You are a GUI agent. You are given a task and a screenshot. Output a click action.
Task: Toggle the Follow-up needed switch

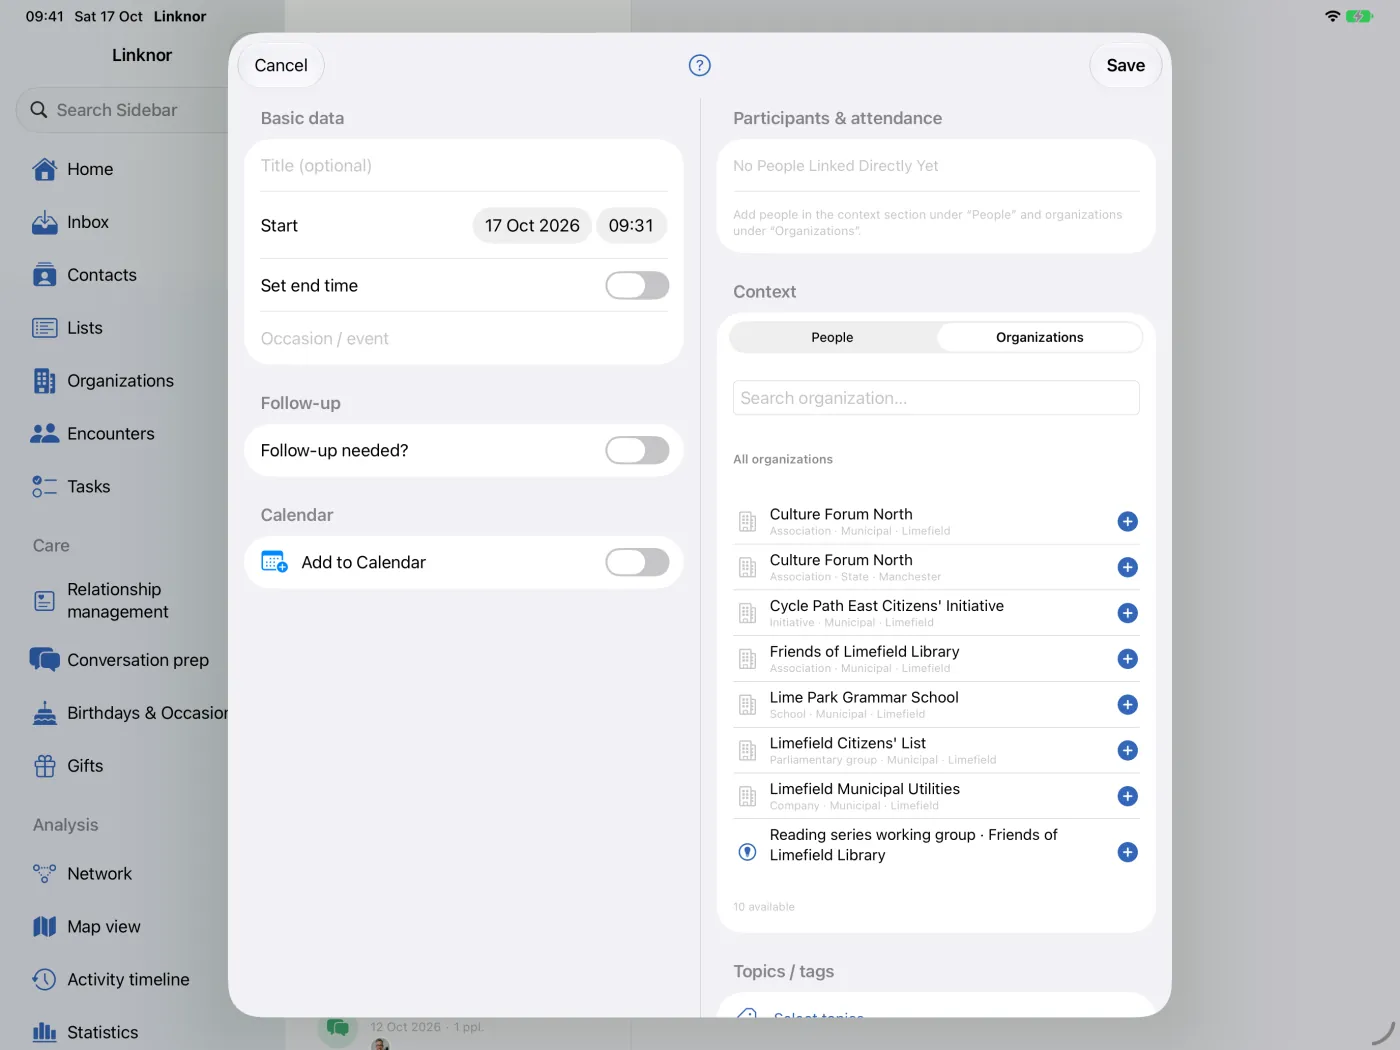(637, 450)
